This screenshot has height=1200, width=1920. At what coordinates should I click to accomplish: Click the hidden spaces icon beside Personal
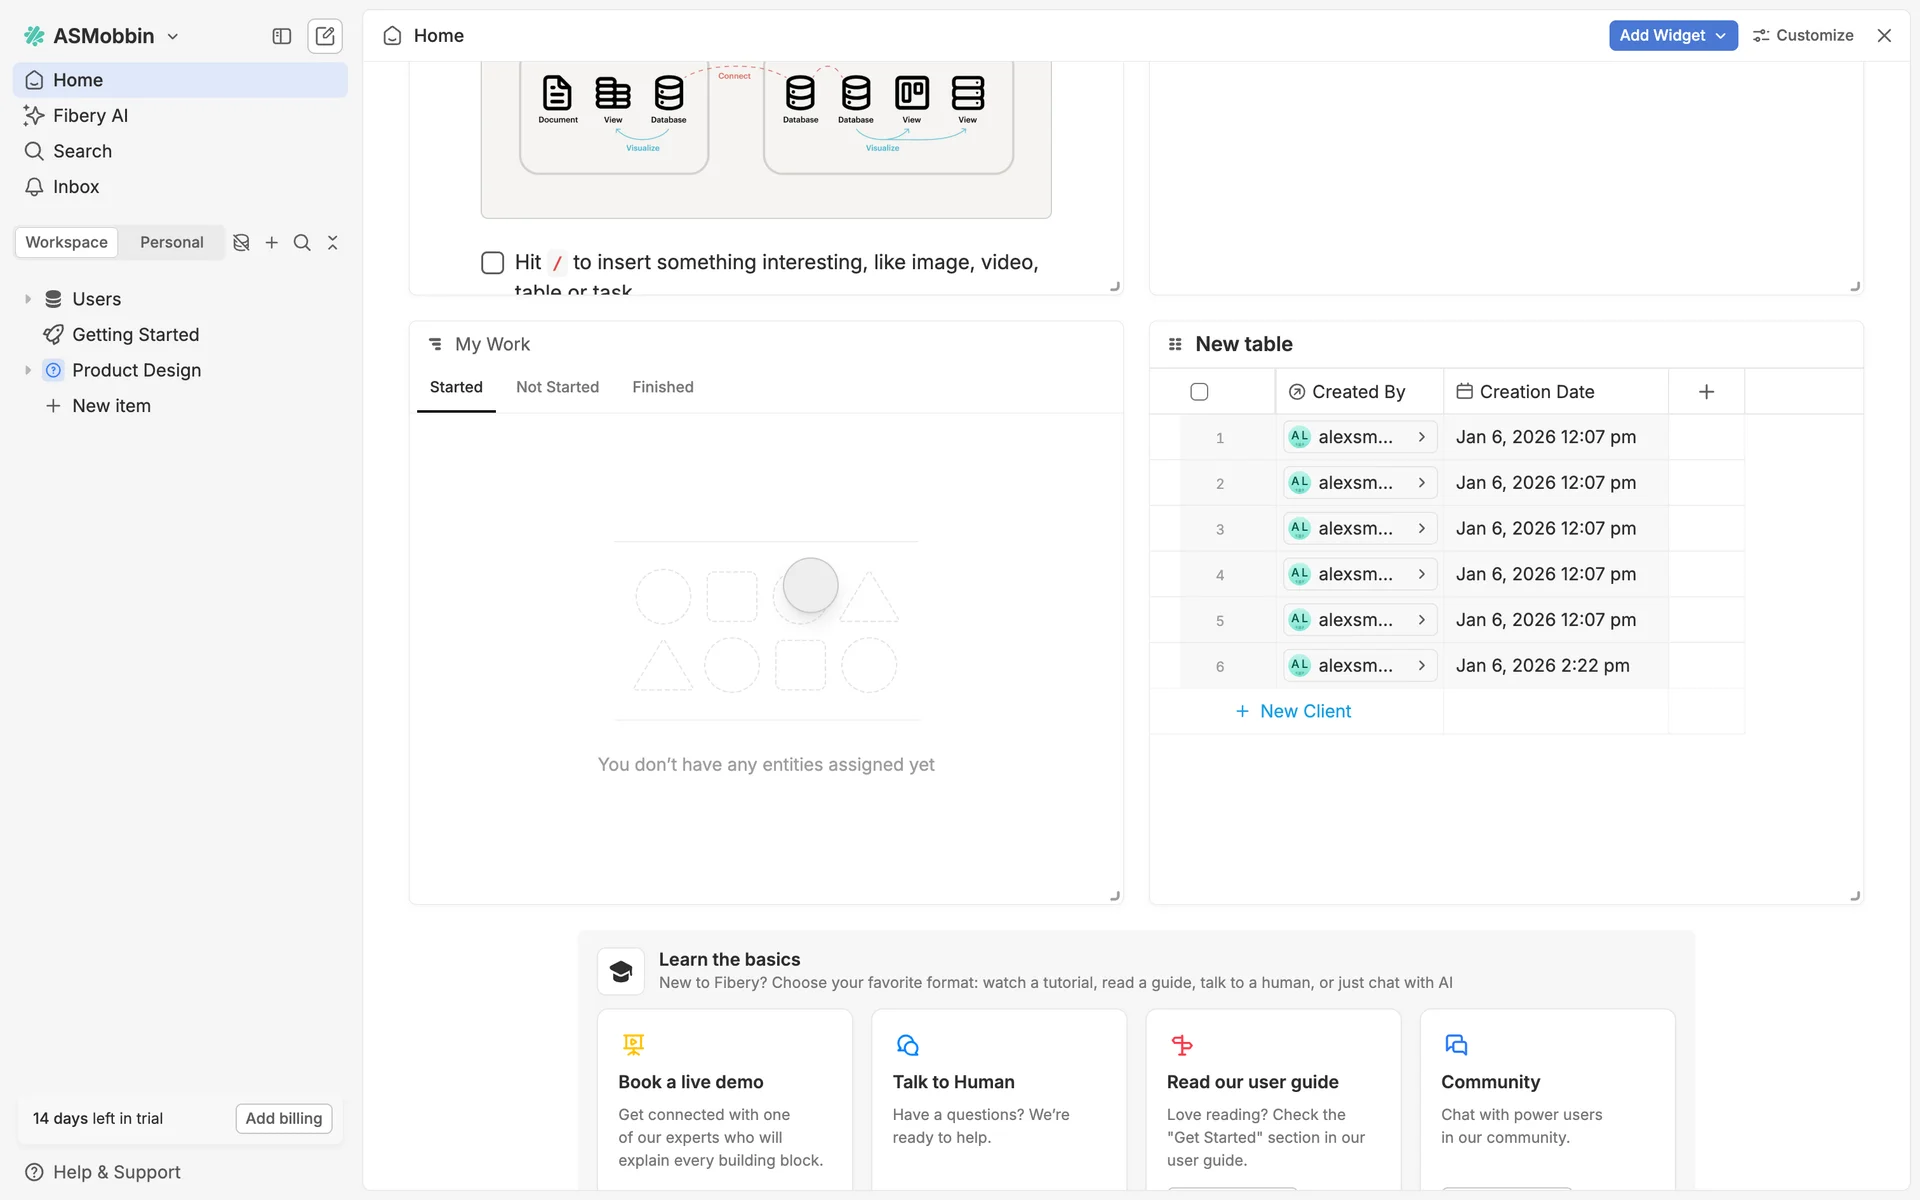[241, 243]
